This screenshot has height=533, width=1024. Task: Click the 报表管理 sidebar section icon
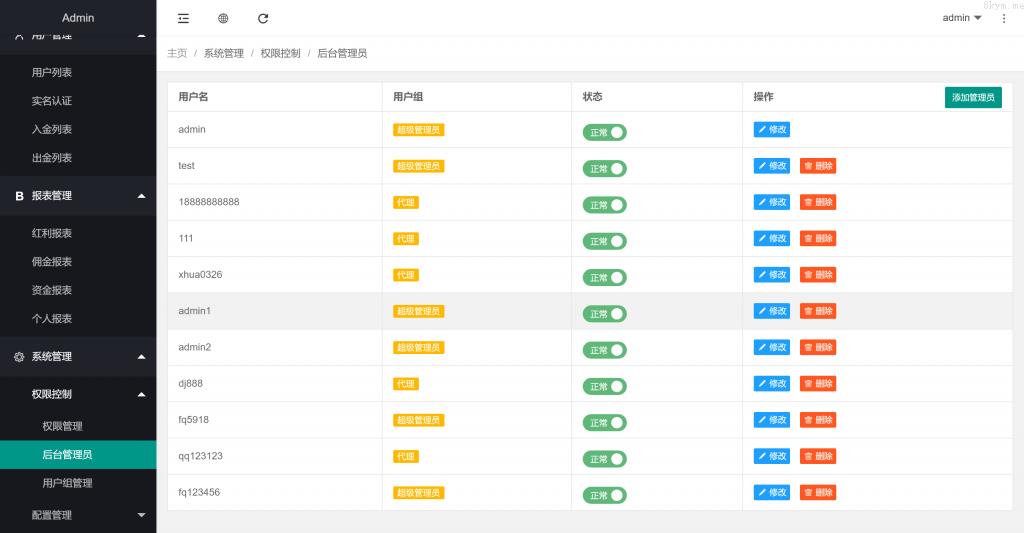coord(19,196)
